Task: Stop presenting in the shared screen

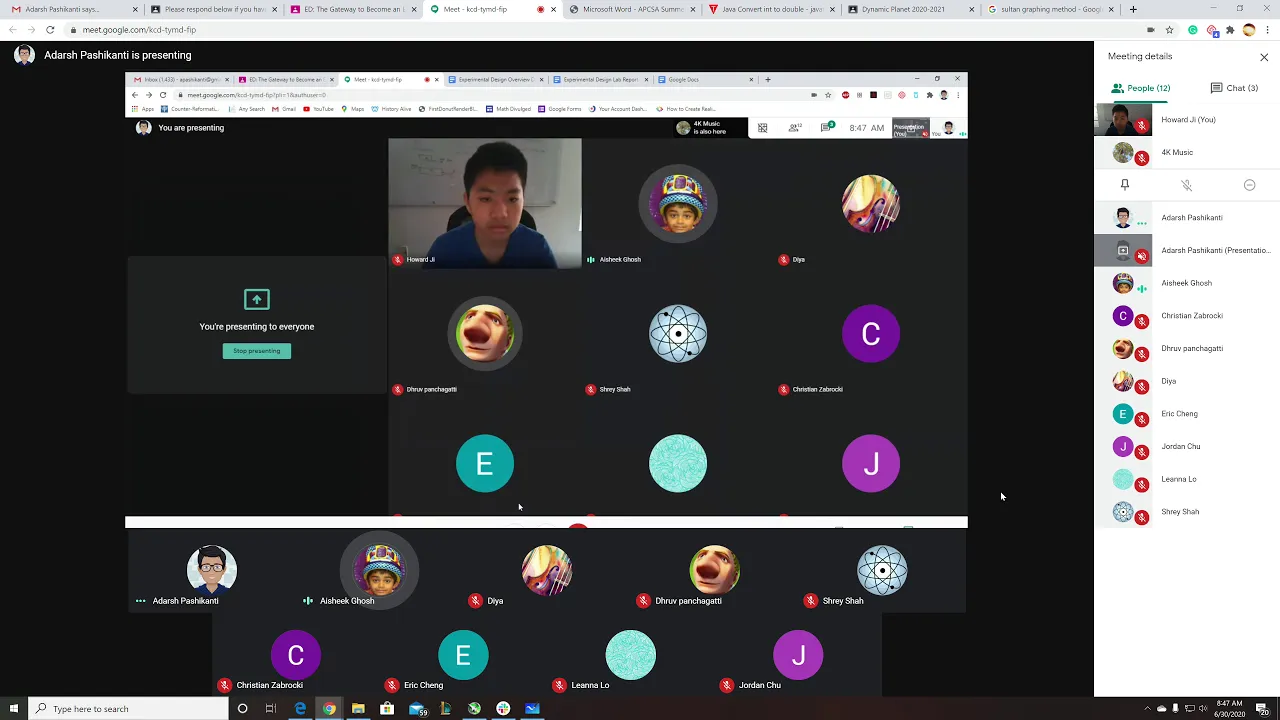Action: point(257,351)
